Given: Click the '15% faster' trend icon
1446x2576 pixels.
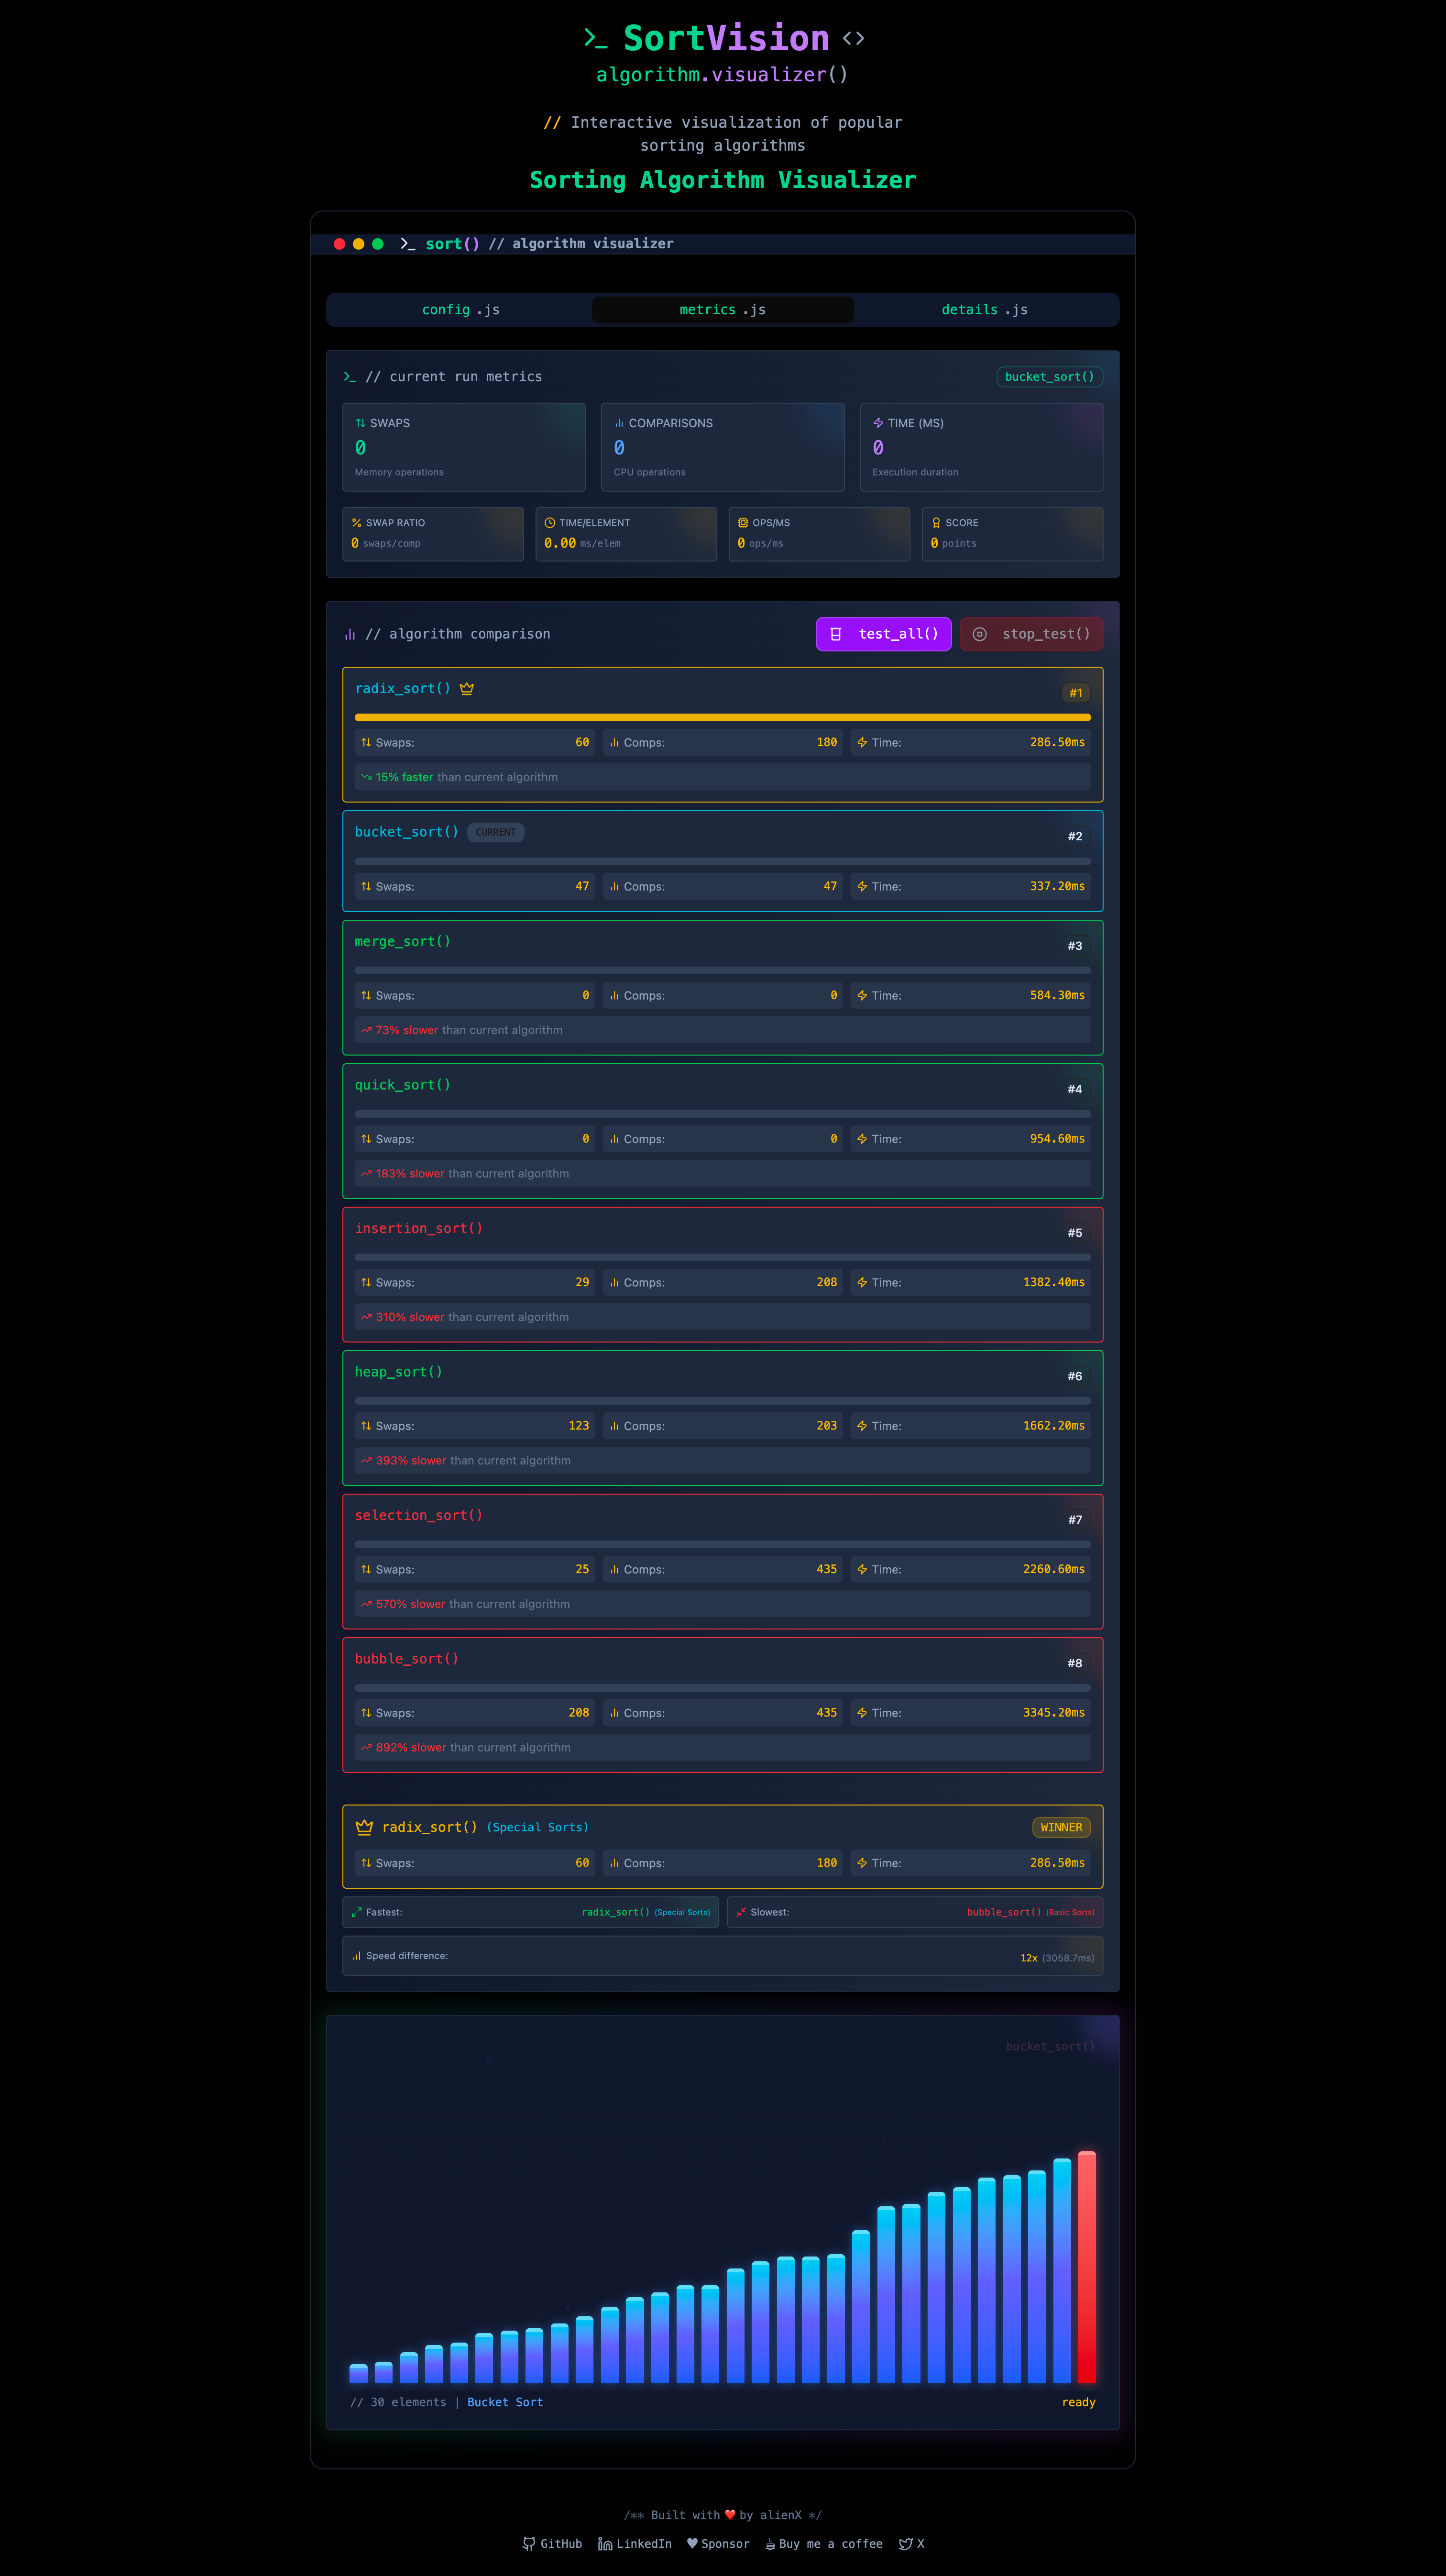Looking at the screenshot, I should 366,777.
